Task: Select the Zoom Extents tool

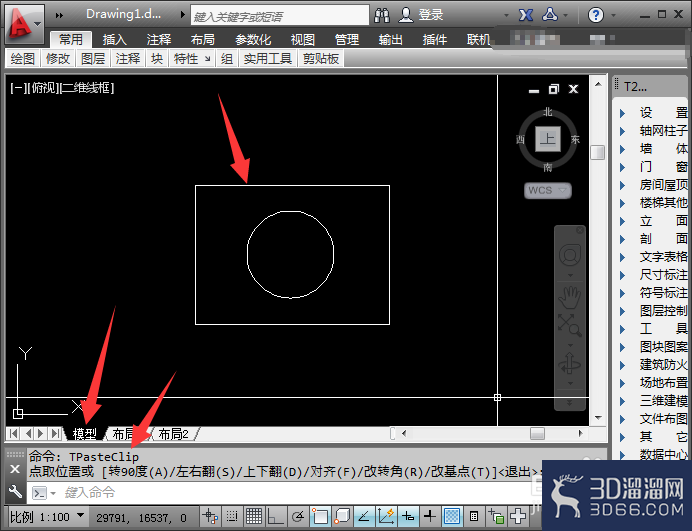Action: coord(570,325)
